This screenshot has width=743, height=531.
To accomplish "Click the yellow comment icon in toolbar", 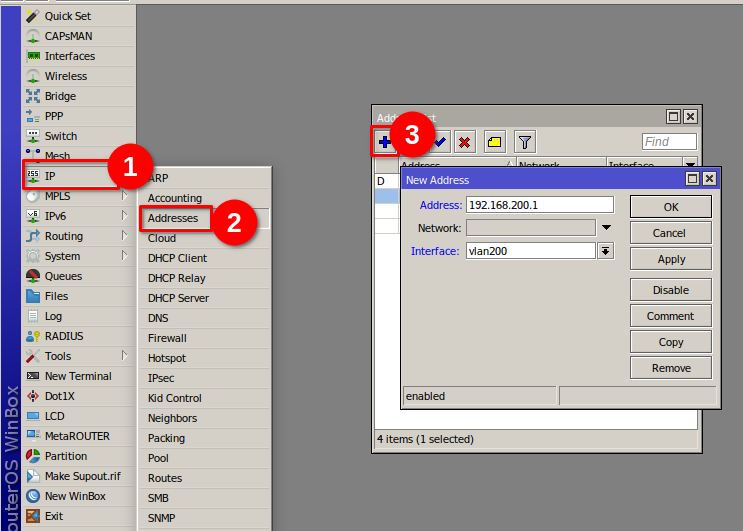I will pos(494,142).
